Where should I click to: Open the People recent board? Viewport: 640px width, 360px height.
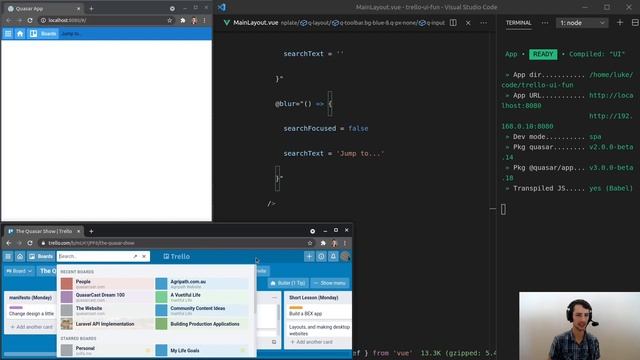107,283
